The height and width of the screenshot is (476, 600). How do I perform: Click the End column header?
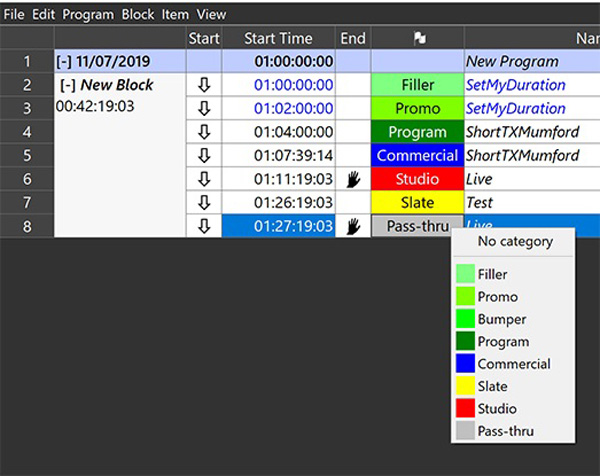tap(353, 38)
